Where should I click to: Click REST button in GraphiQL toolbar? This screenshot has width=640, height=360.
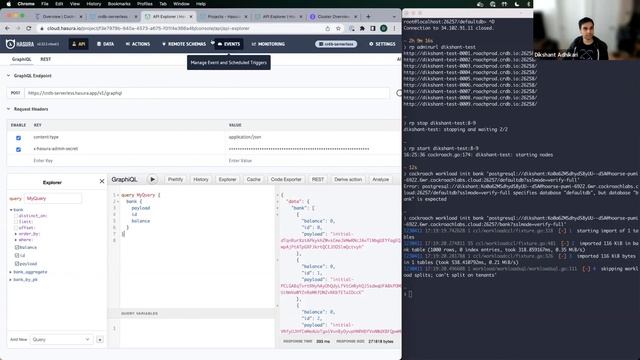(x=318, y=180)
